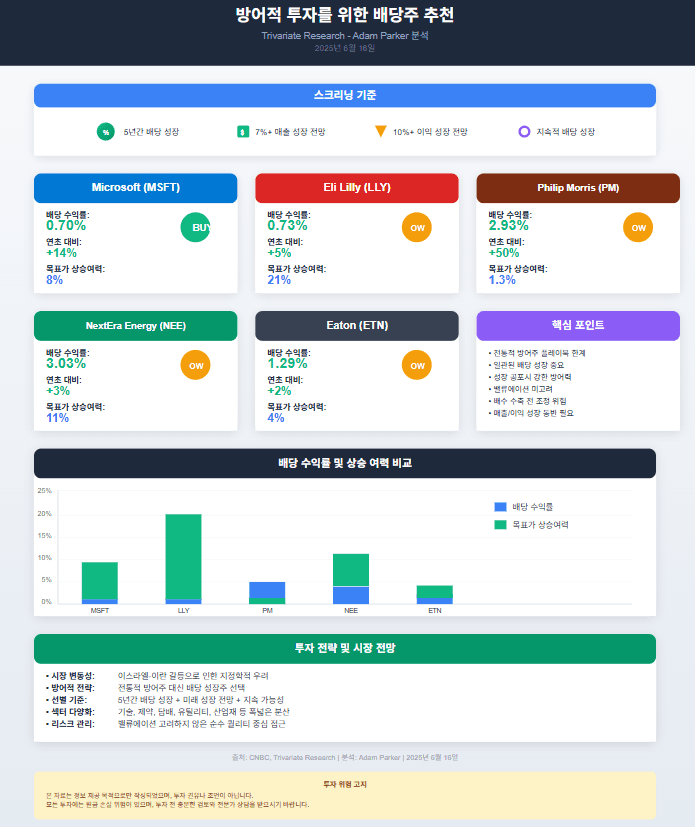Click the green dollar icon for 7%+ 매출 성장

coord(243,132)
